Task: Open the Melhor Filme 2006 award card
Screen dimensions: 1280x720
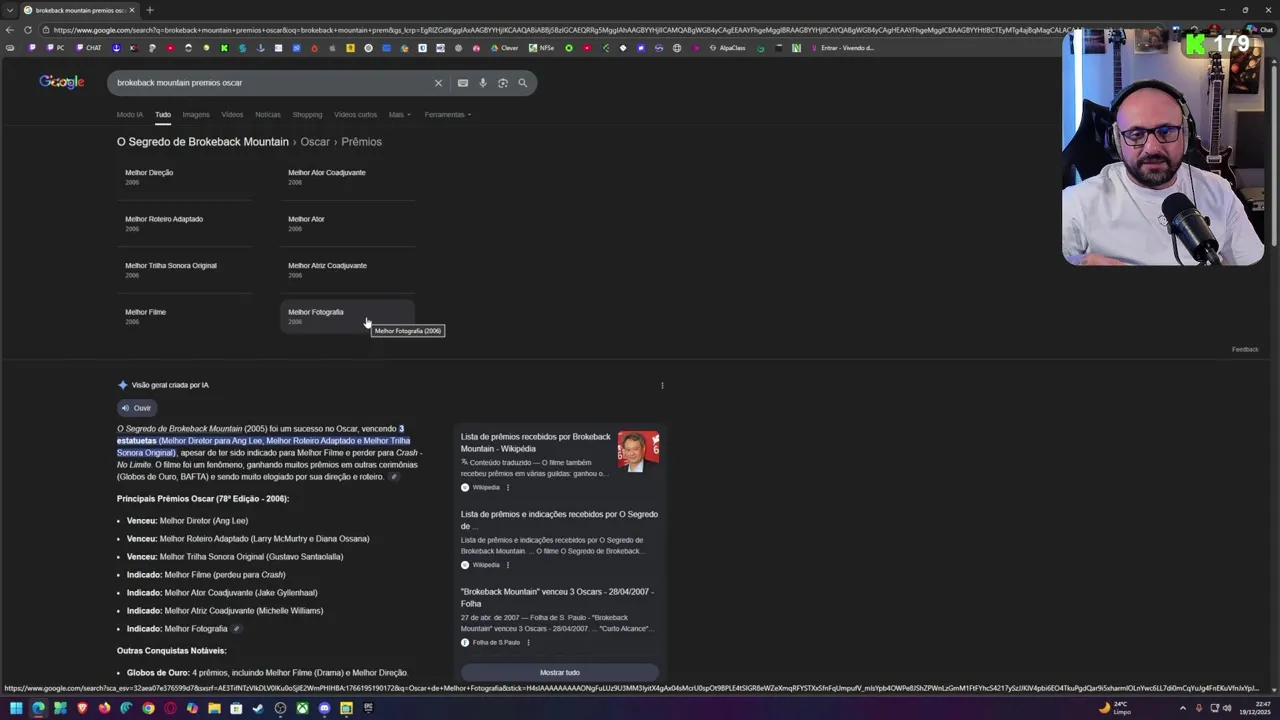Action: (x=184, y=316)
